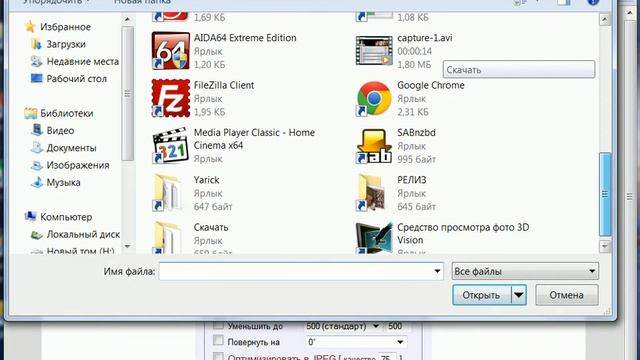
Task: Open the rotation angle 0° dropdown
Action: (x=356, y=342)
